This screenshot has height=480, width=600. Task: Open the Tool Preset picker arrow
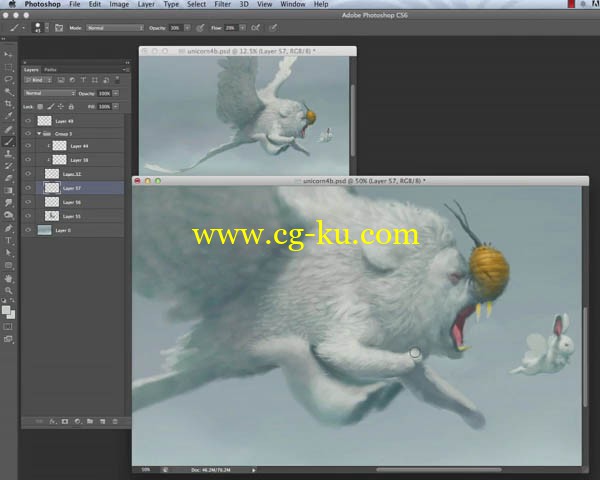[24, 28]
